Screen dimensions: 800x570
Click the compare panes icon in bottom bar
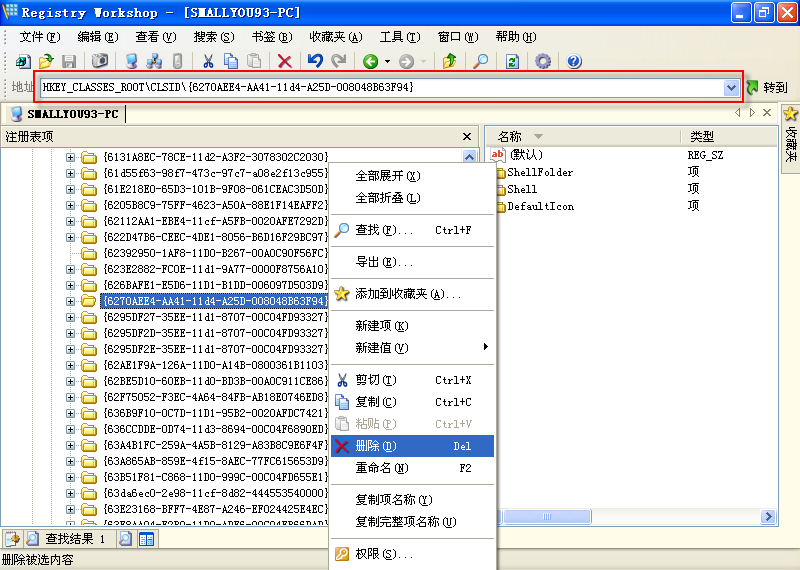(x=146, y=539)
